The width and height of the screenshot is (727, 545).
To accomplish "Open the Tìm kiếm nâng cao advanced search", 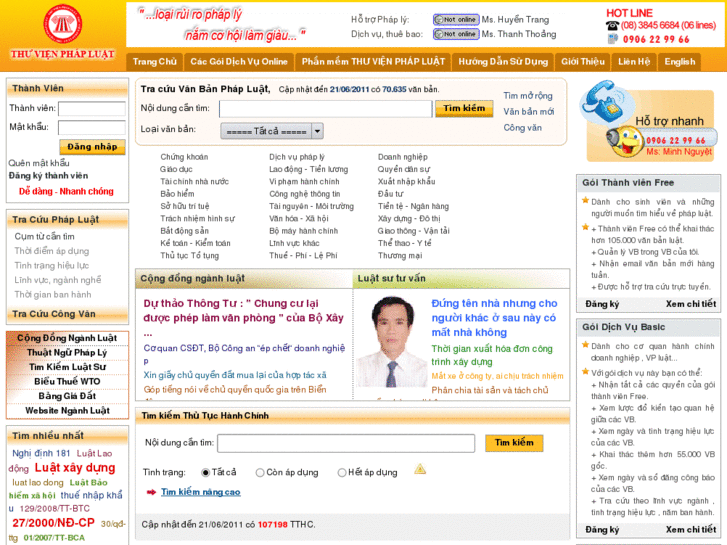I will [x=200, y=492].
